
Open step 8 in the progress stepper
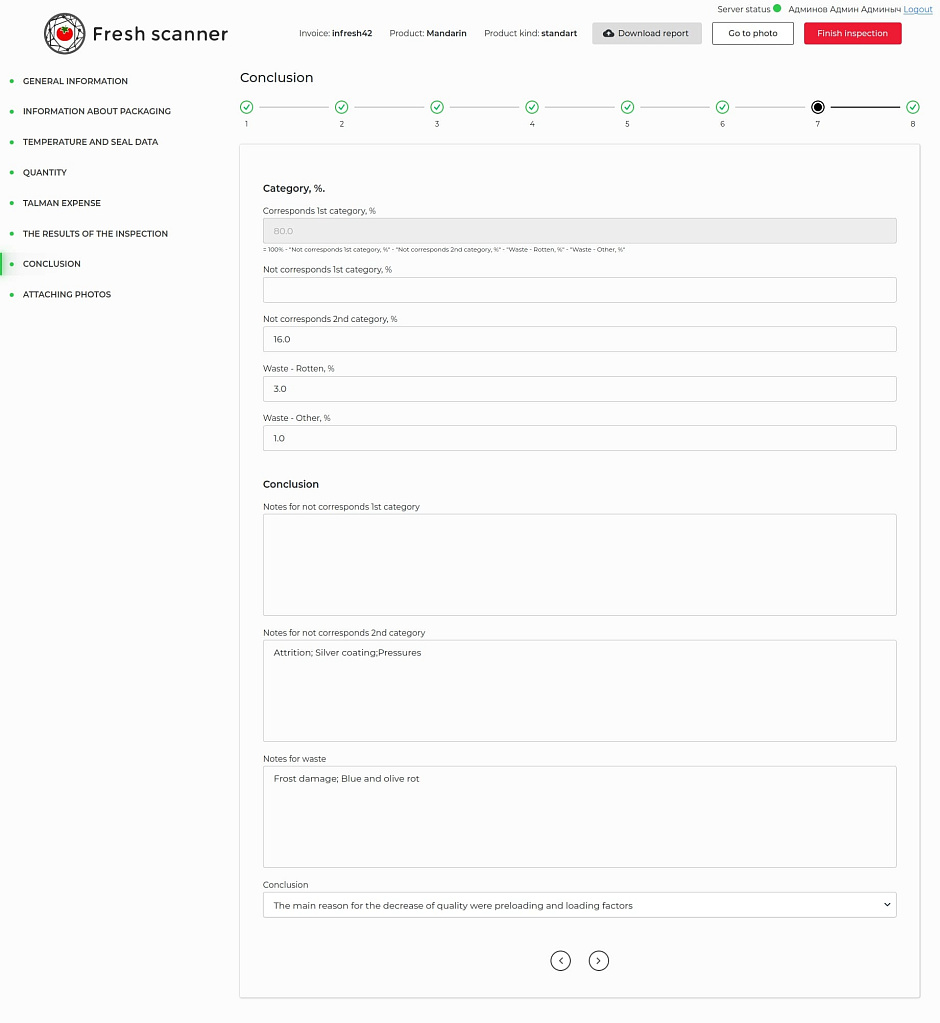click(x=913, y=107)
